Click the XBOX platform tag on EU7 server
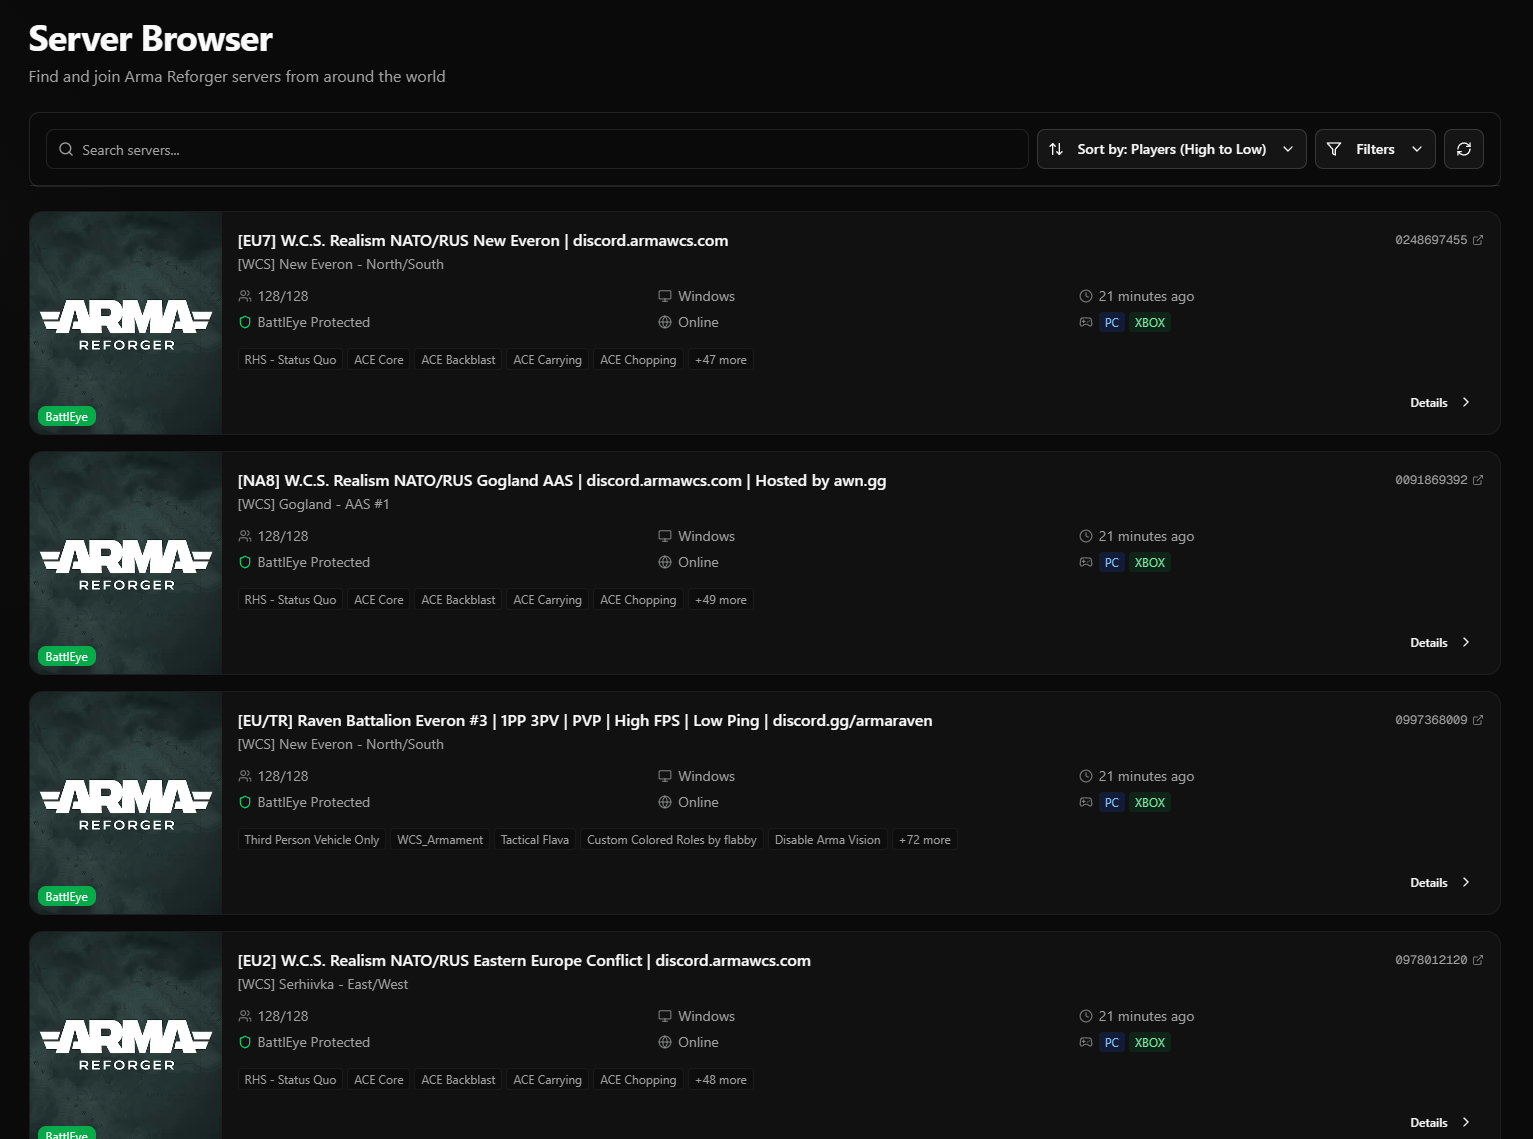1533x1139 pixels. [x=1149, y=323]
